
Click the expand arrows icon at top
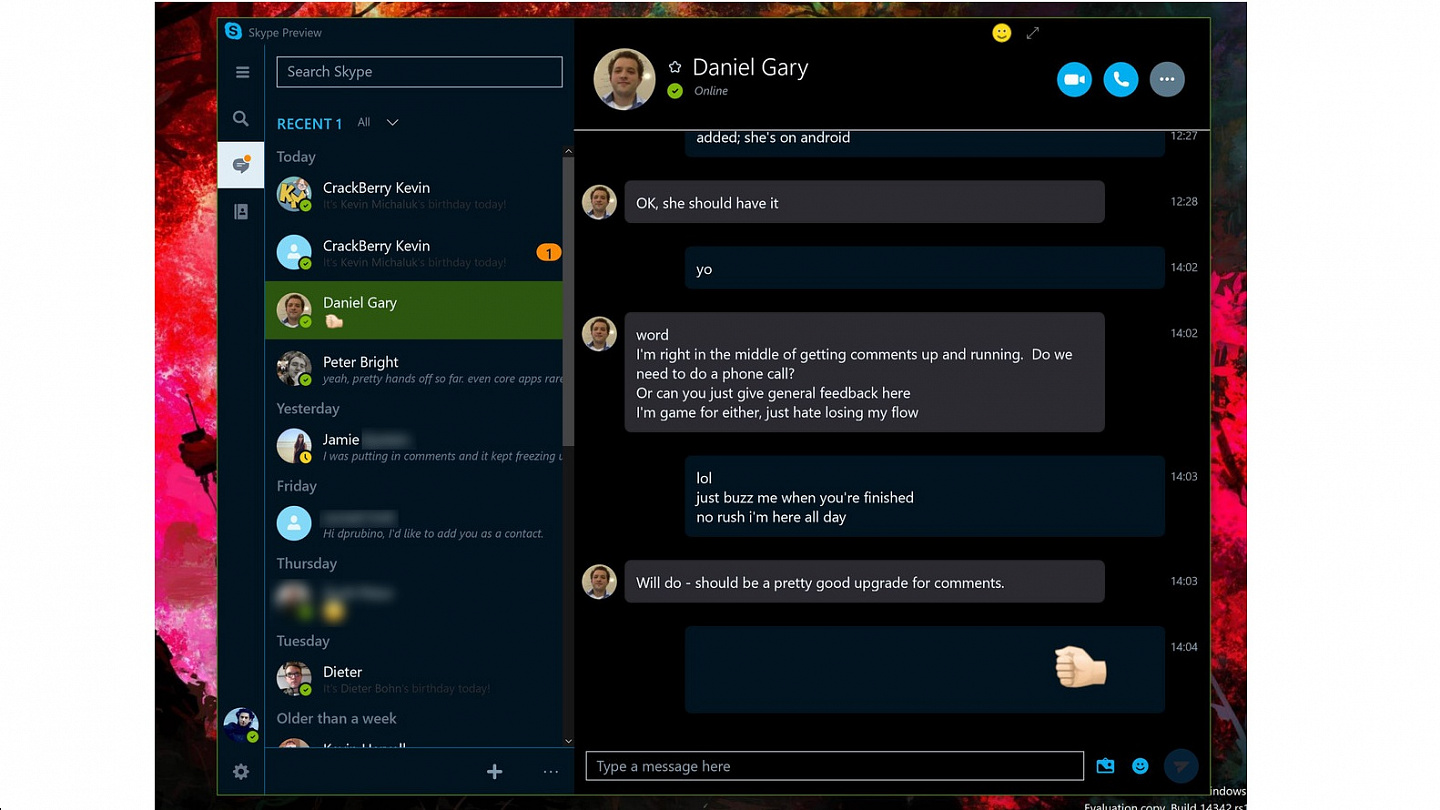point(1033,33)
